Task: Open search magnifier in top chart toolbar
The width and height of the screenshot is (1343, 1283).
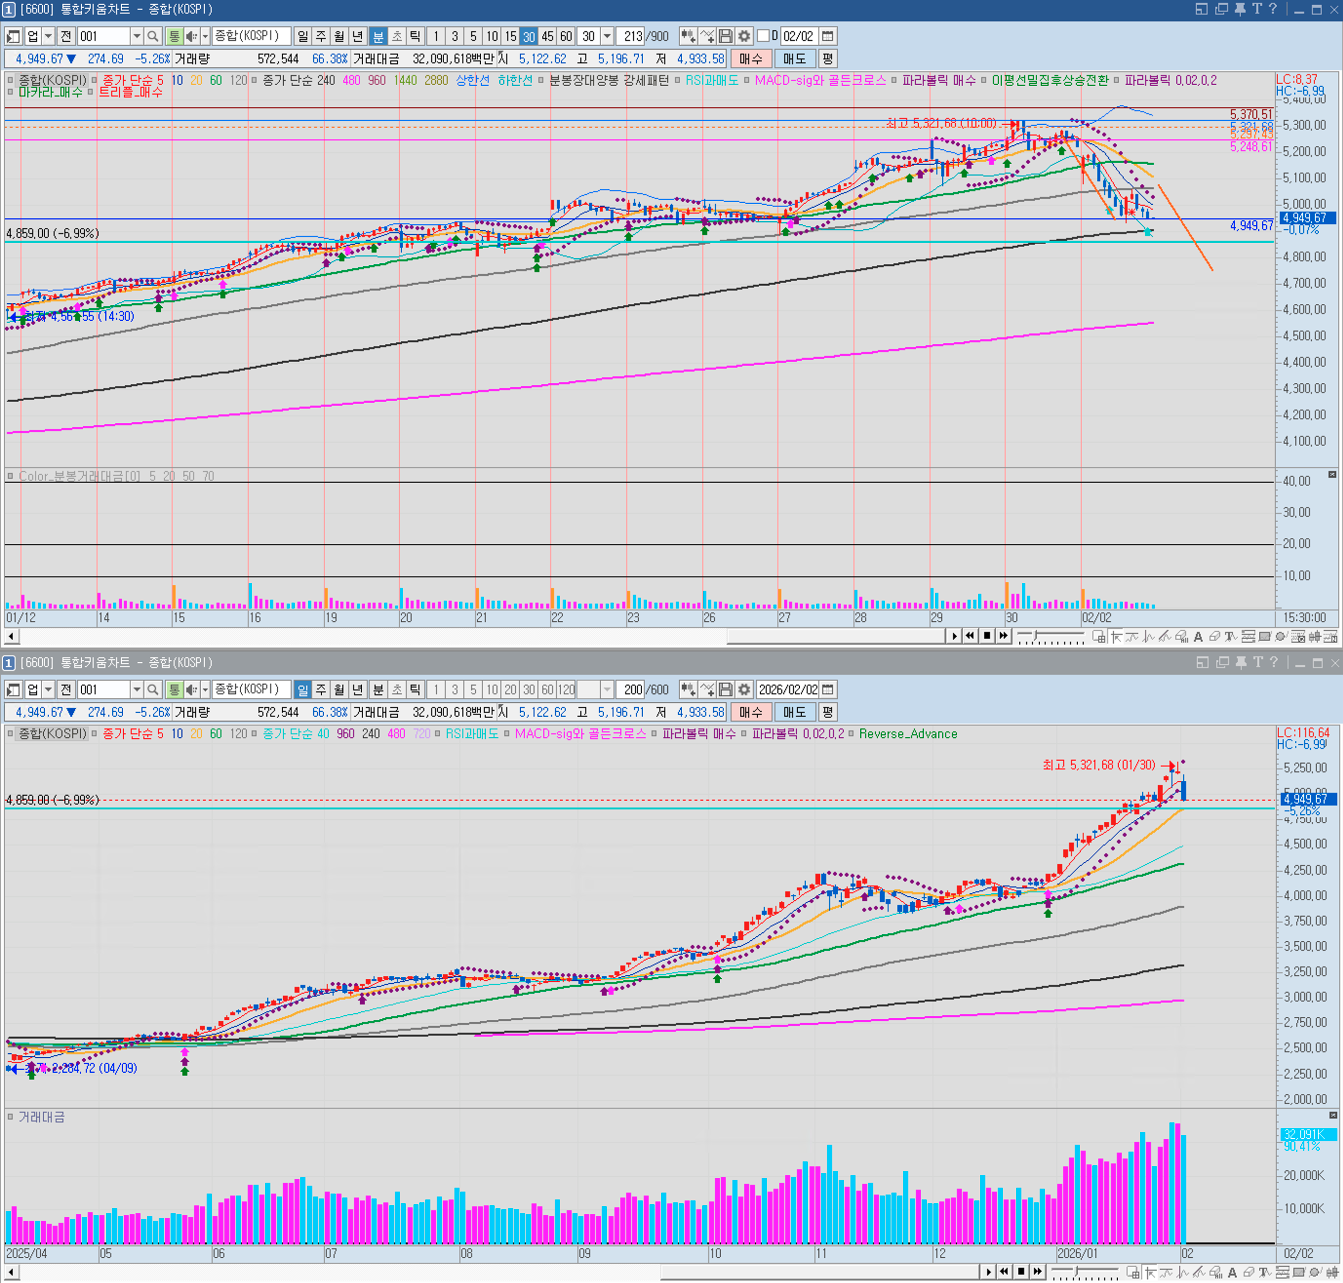Action: pyautogui.click(x=153, y=36)
